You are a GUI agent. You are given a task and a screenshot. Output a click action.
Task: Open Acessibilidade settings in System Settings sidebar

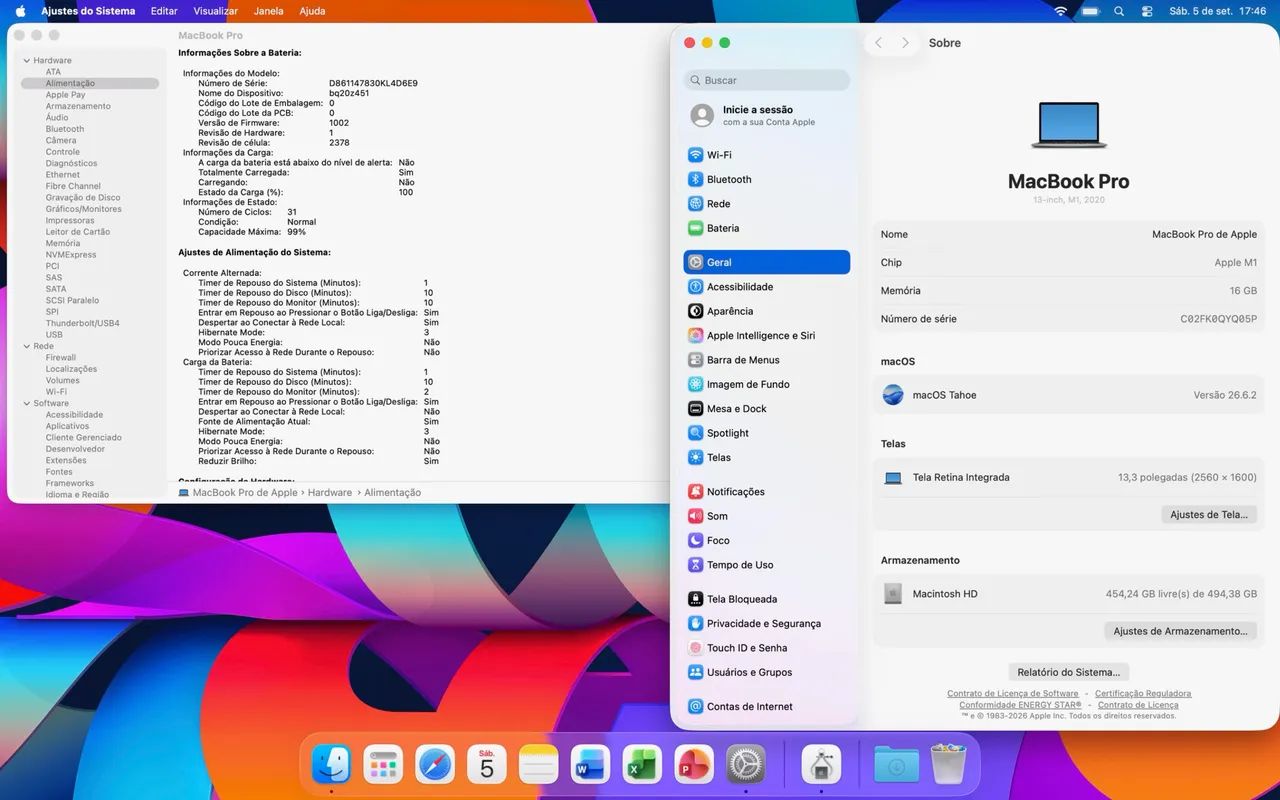[x=767, y=287]
